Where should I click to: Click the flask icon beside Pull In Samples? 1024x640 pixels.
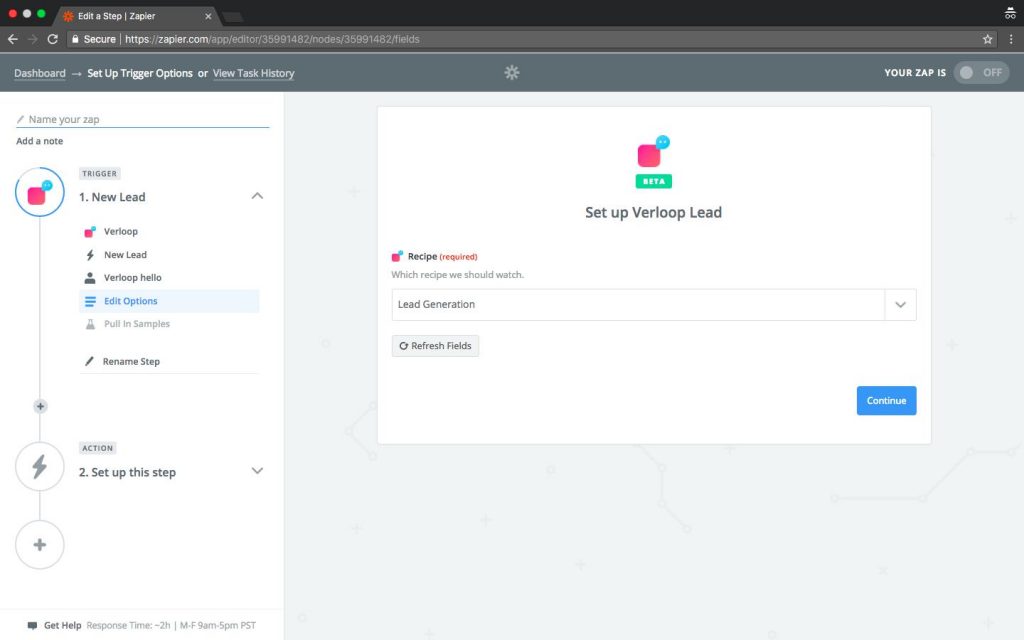pos(90,324)
